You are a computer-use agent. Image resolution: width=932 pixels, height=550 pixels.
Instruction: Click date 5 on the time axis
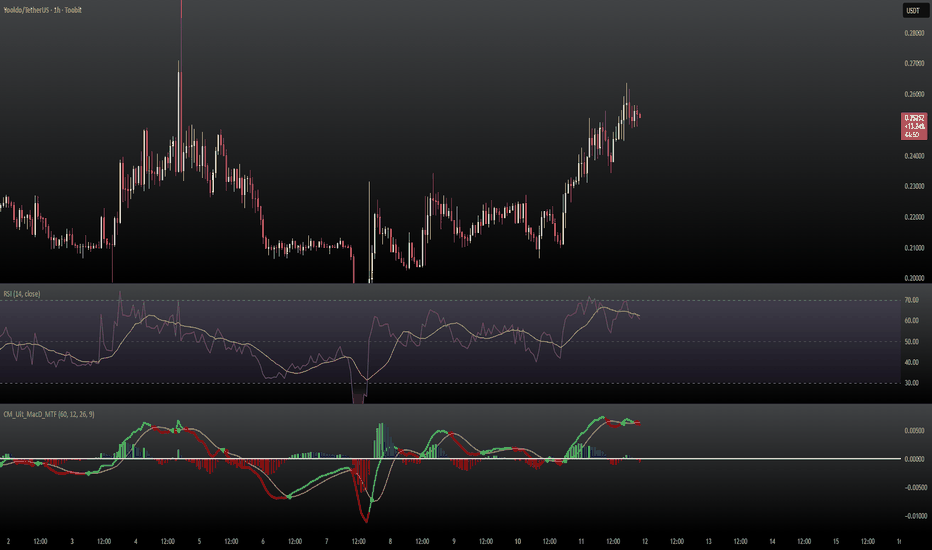tap(199, 541)
